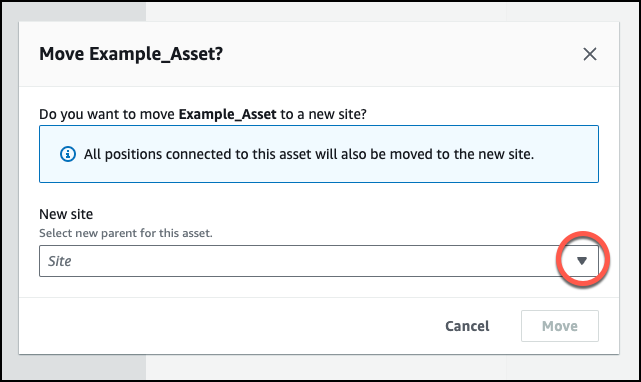The height and width of the screenshot is (382, 641).
Task: Click the blue info circle icon
Action: pos(68,154)
